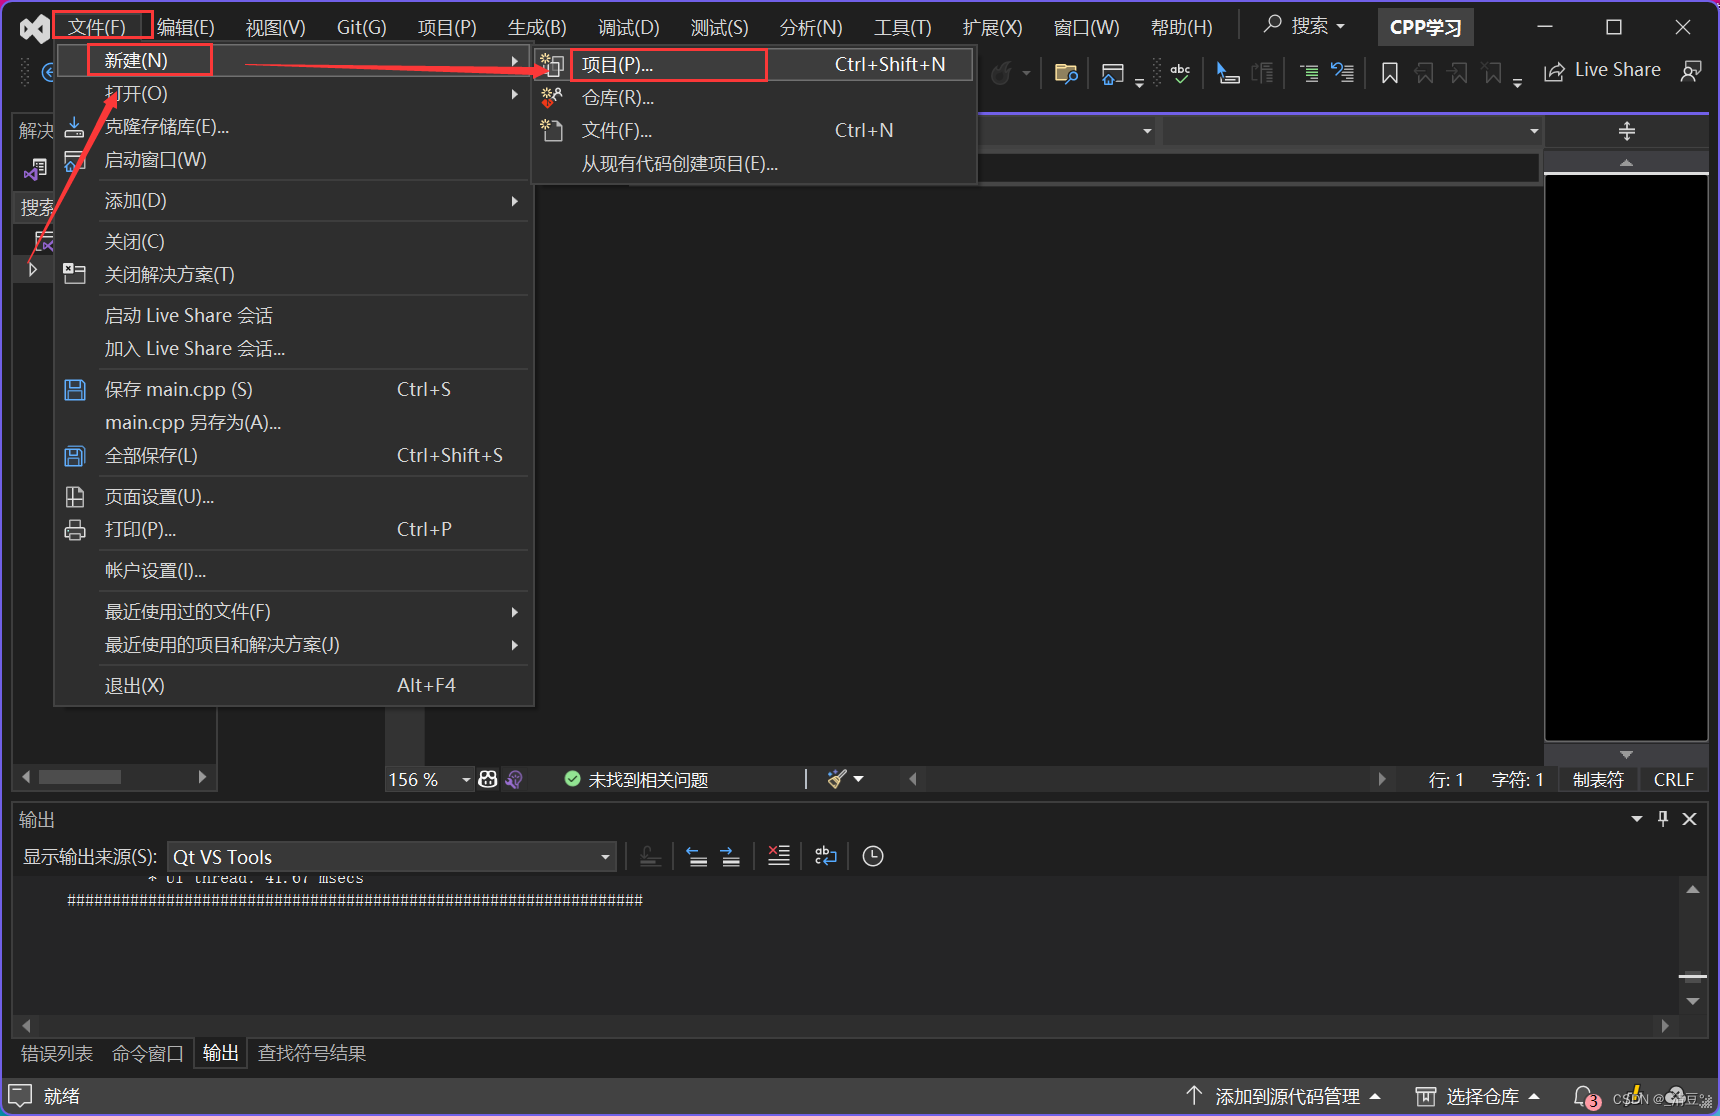Image resolution: width=1720 pixels, height=1116 pixels.
Task: Click the broom code cleanup icon
Action: 837,779
